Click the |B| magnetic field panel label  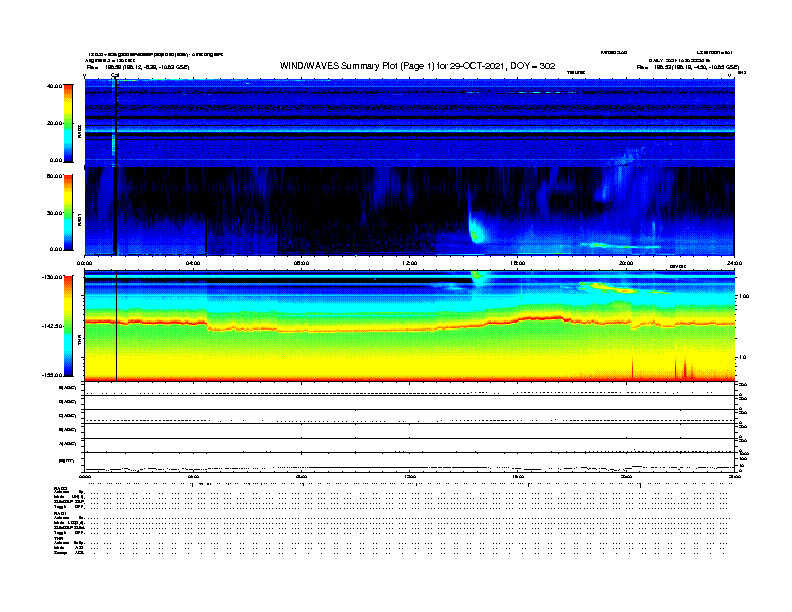point(67,460)
